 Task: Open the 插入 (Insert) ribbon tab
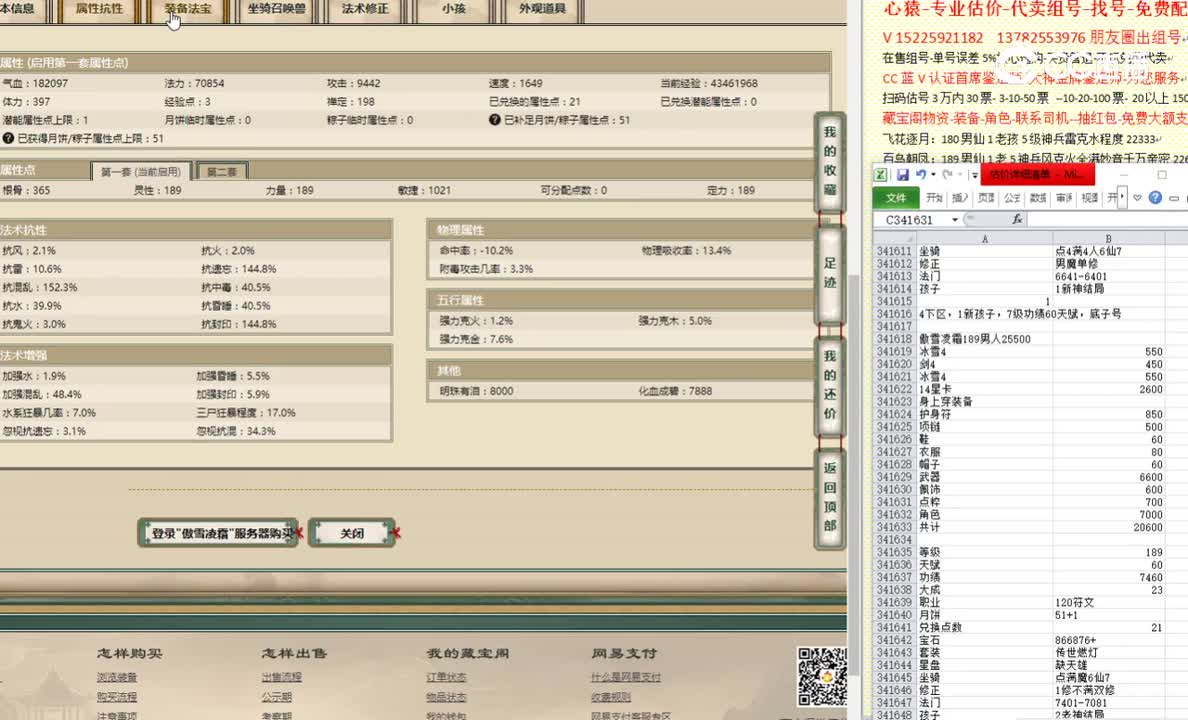pyautogui.click(x=960, y=198)
